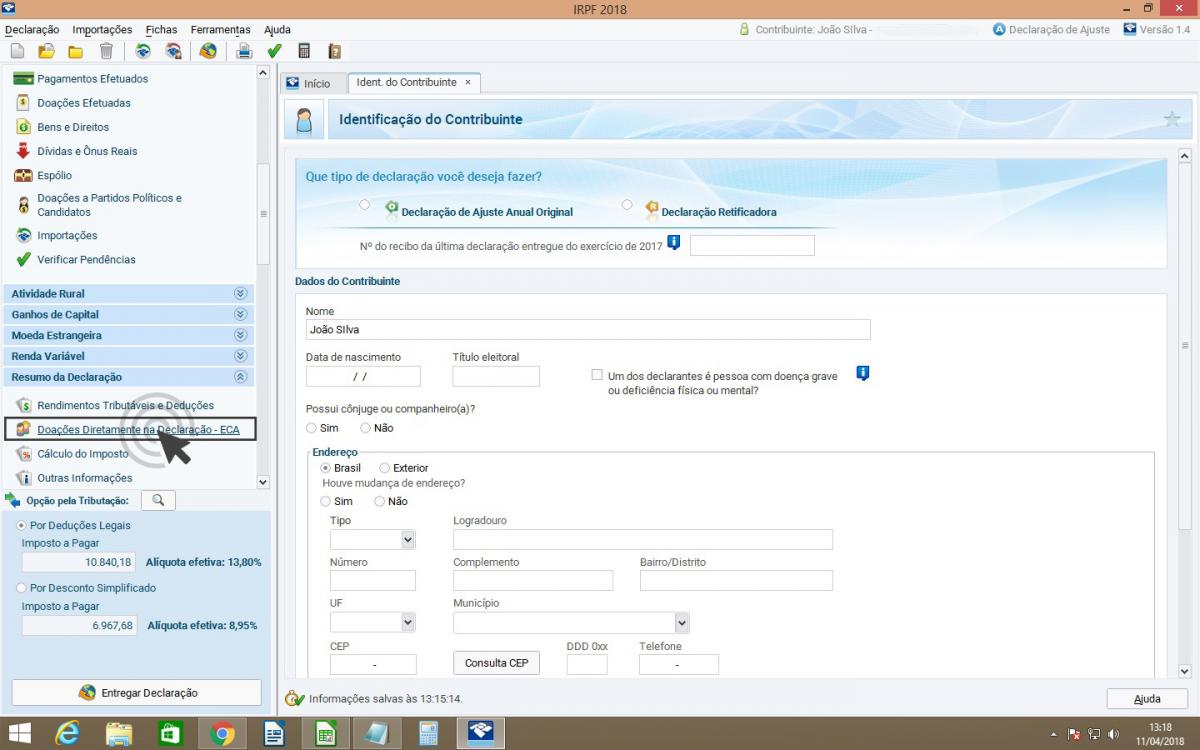Open Bens e Direitos from the sidebar
Screen dimensions: 1200x750
(x=73, y=127)
